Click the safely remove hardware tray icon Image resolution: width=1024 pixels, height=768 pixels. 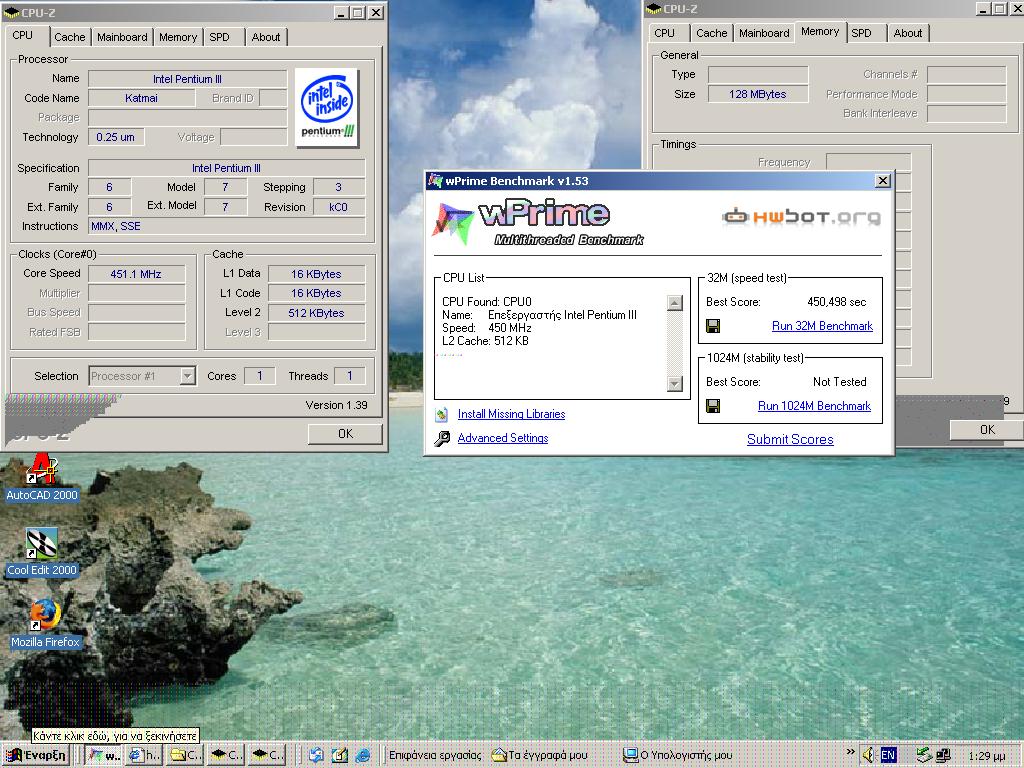pos(923,755)
